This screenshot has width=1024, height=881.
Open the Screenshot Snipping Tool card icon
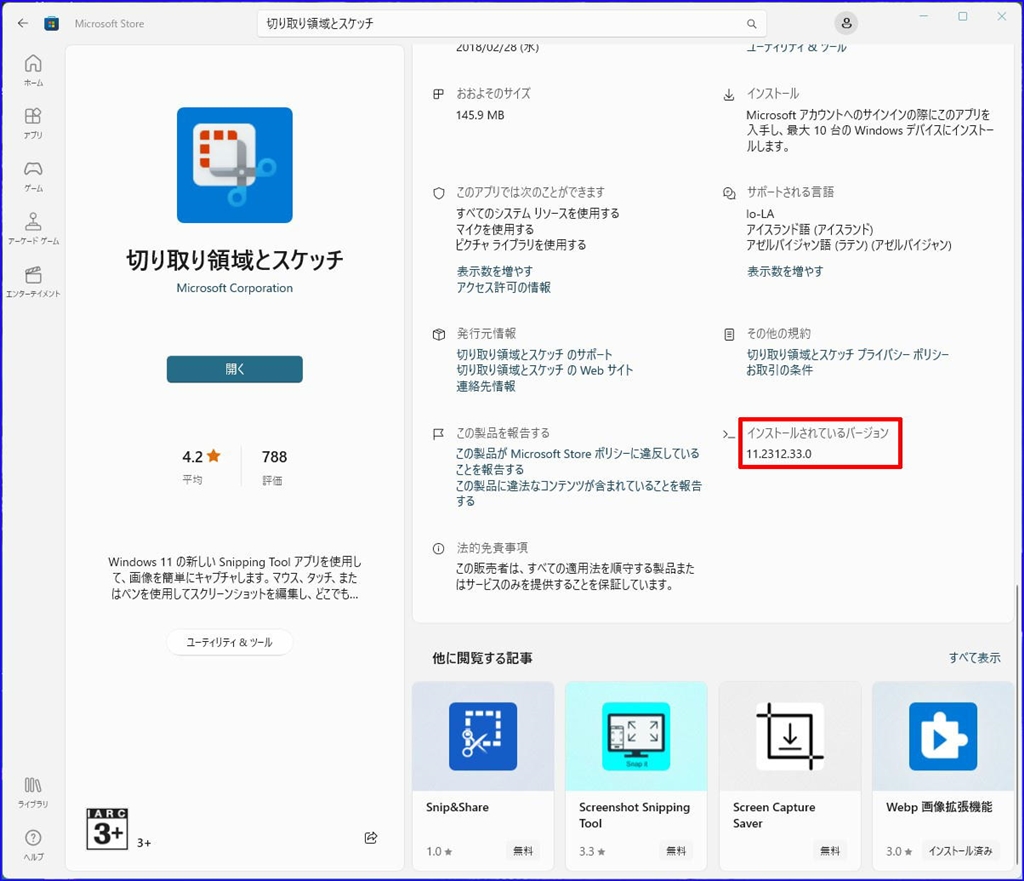click(x=636, y=736)
